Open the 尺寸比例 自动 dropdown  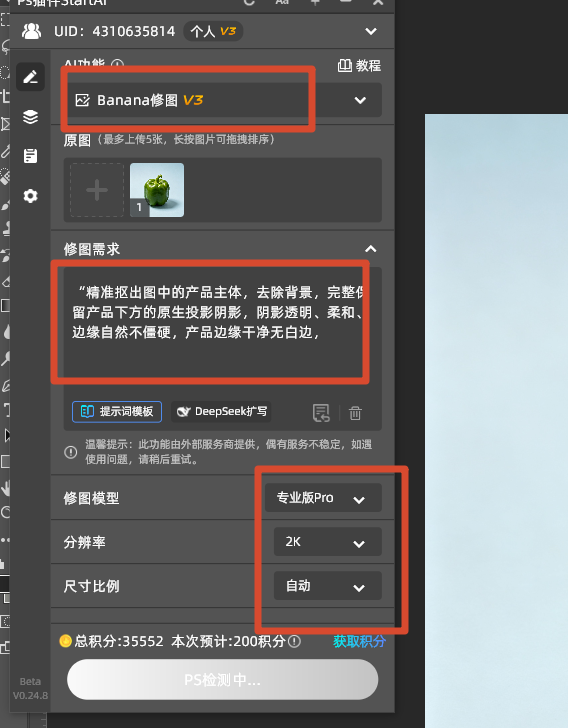(x=327, y=586)
